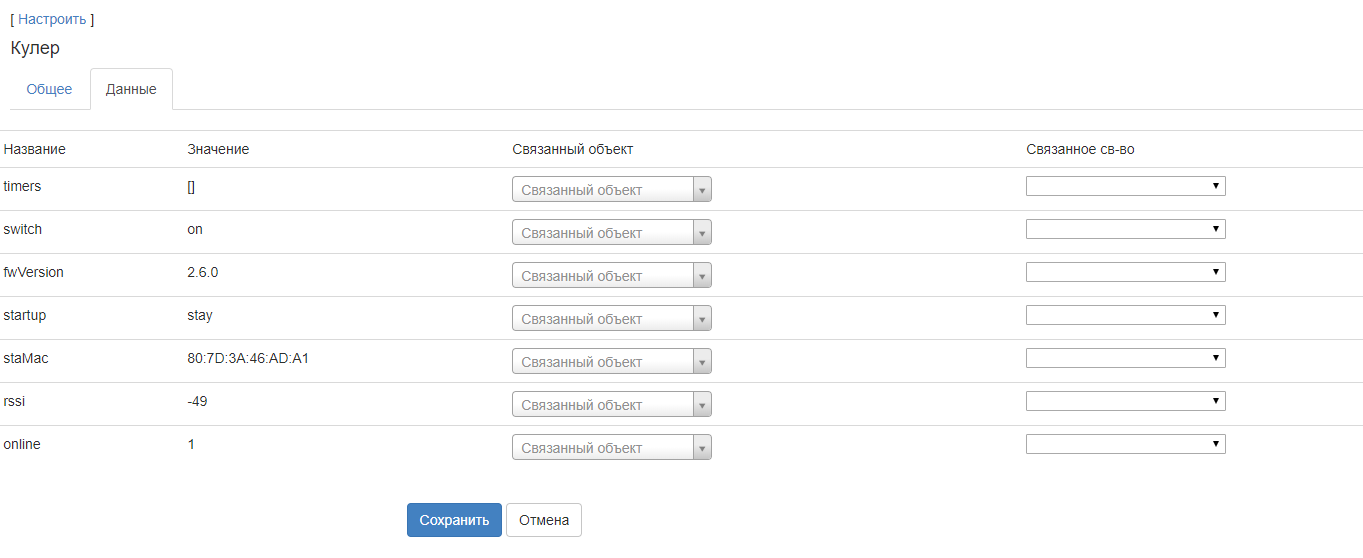The height and width of the screenshot is (558, 1363).
Task: Expand linked property select for timers
Action: [1125, 186]
